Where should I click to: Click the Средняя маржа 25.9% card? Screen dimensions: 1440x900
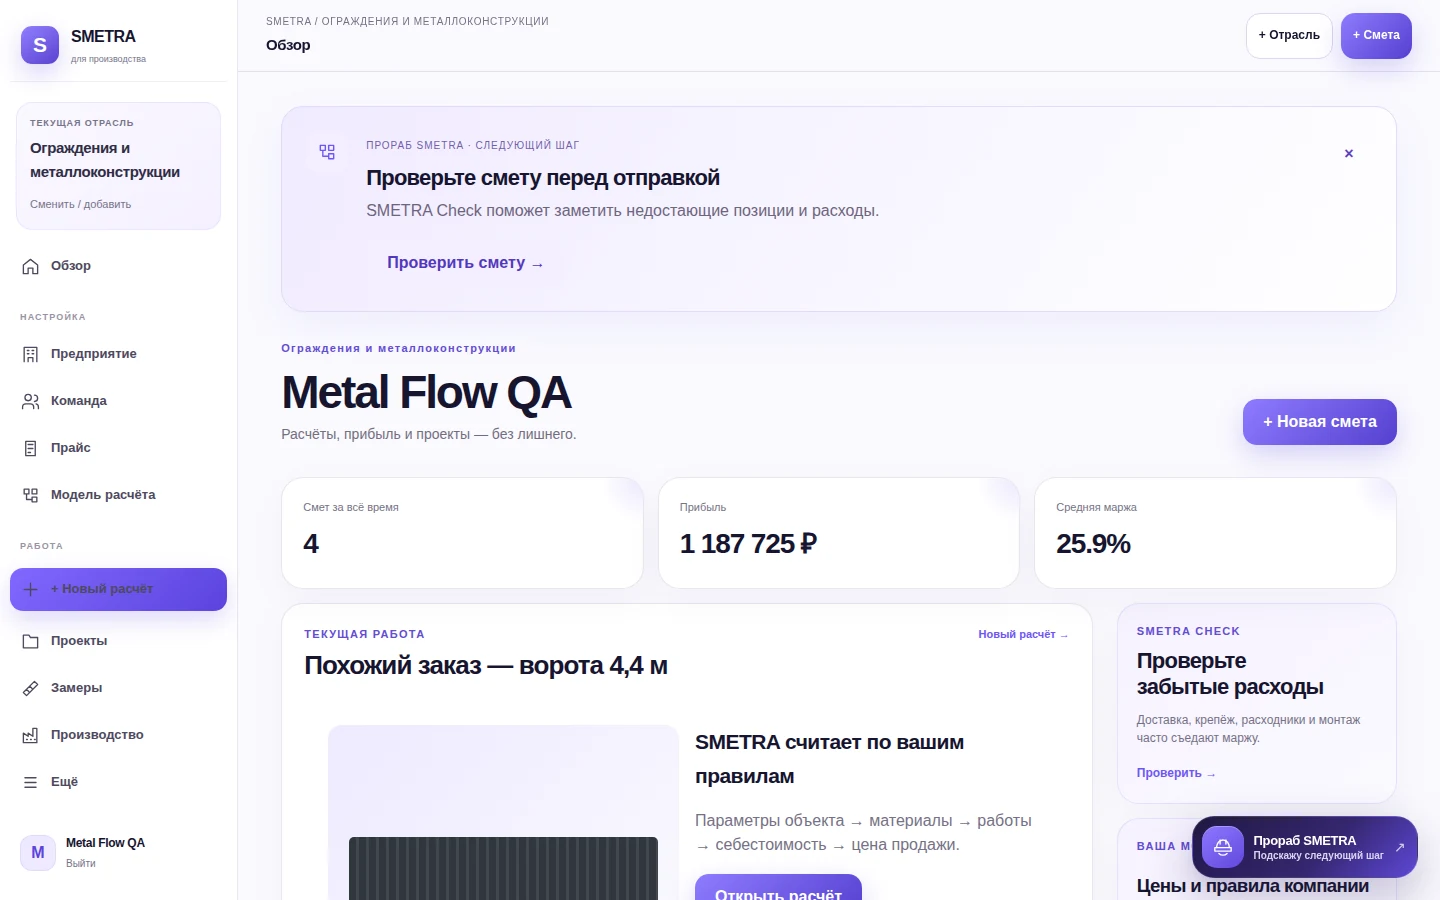1215,533
